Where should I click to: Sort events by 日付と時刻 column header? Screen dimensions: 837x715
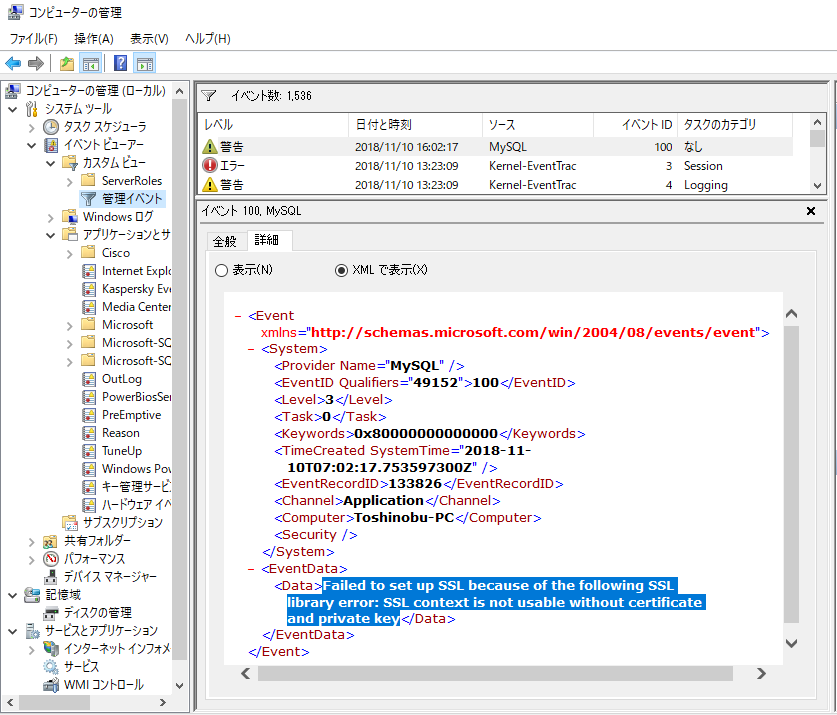(415, 124)
